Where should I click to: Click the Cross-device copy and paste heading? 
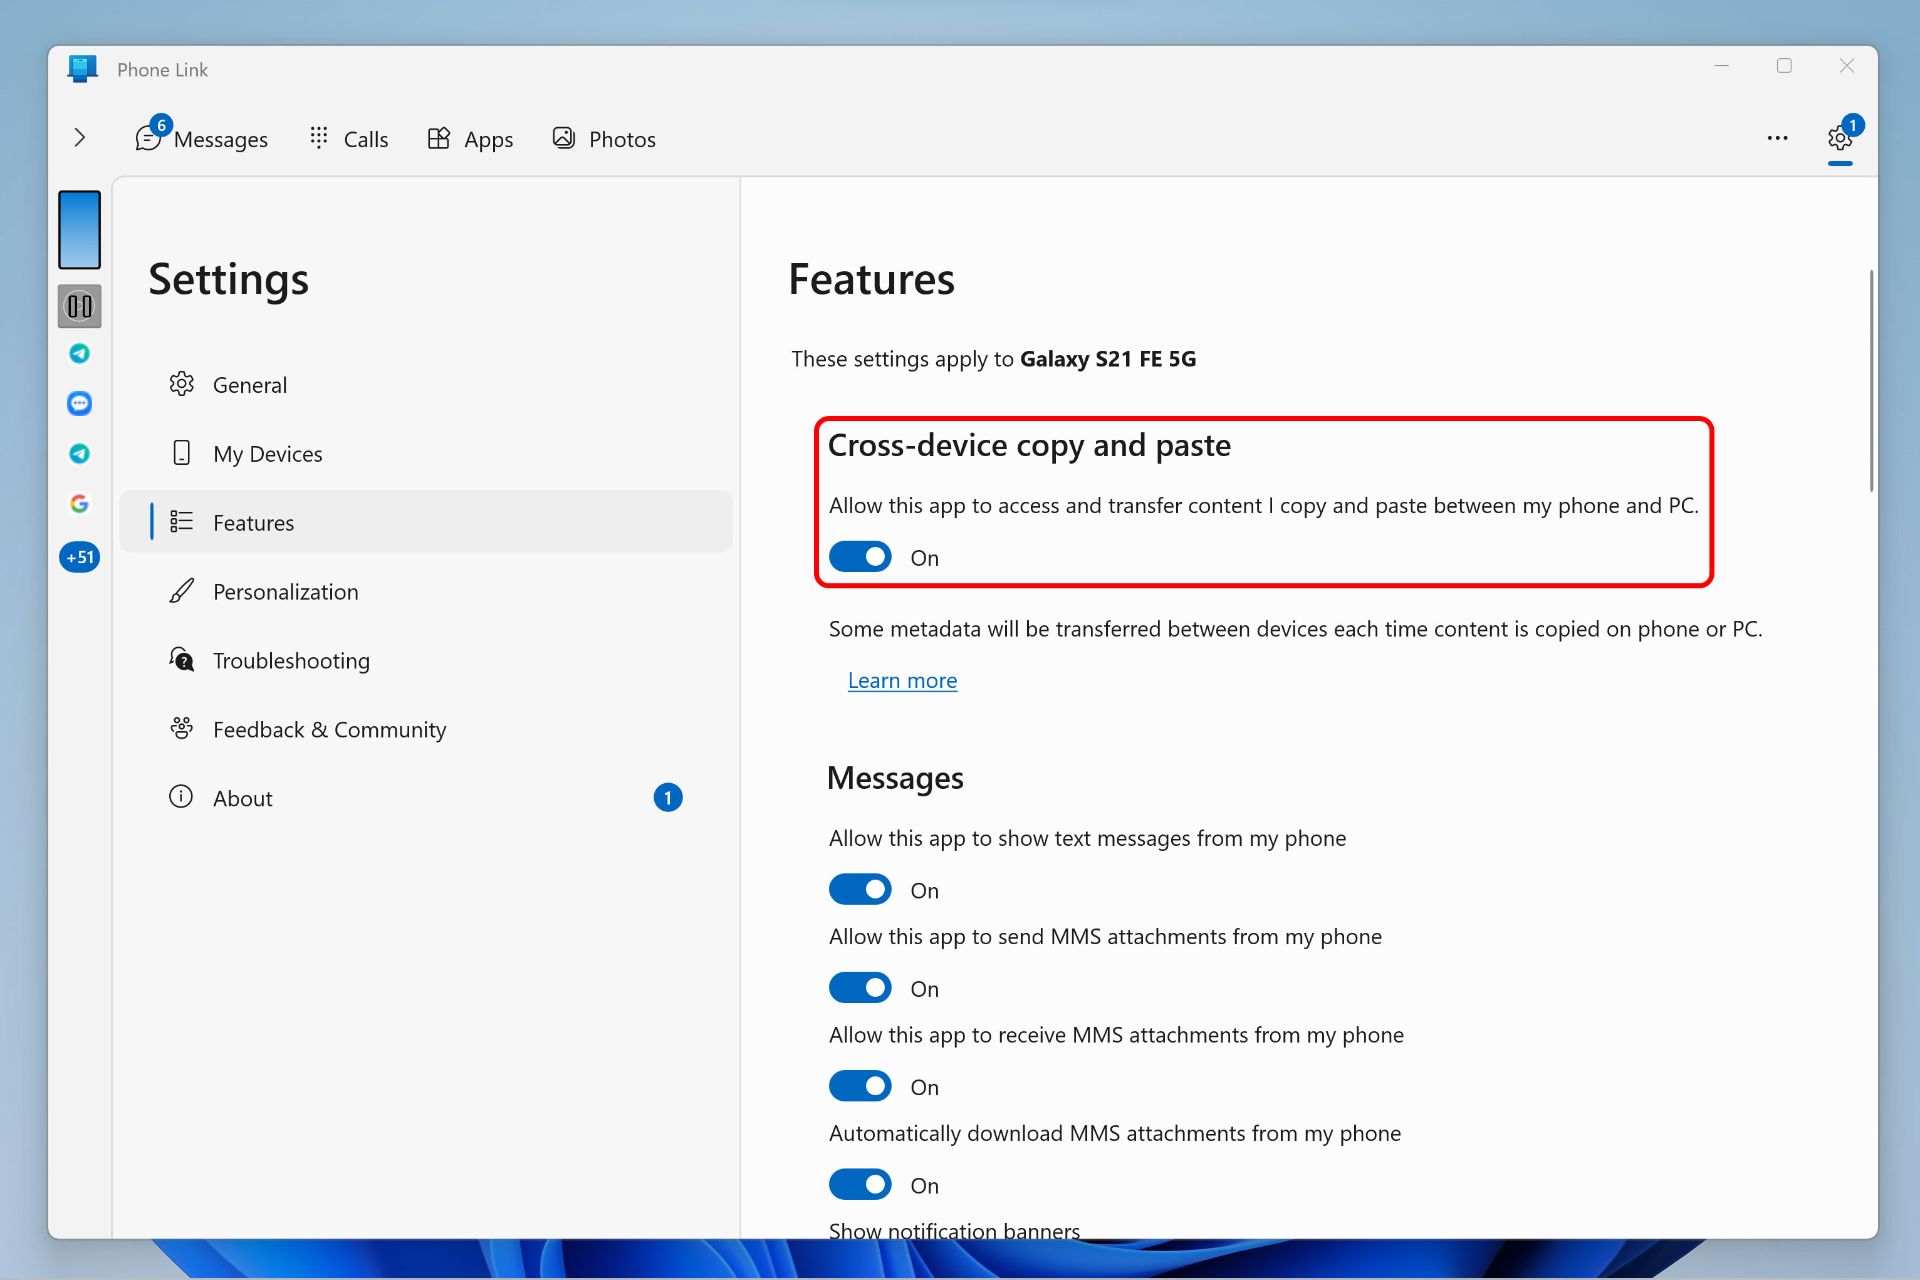coord(1029,445)
